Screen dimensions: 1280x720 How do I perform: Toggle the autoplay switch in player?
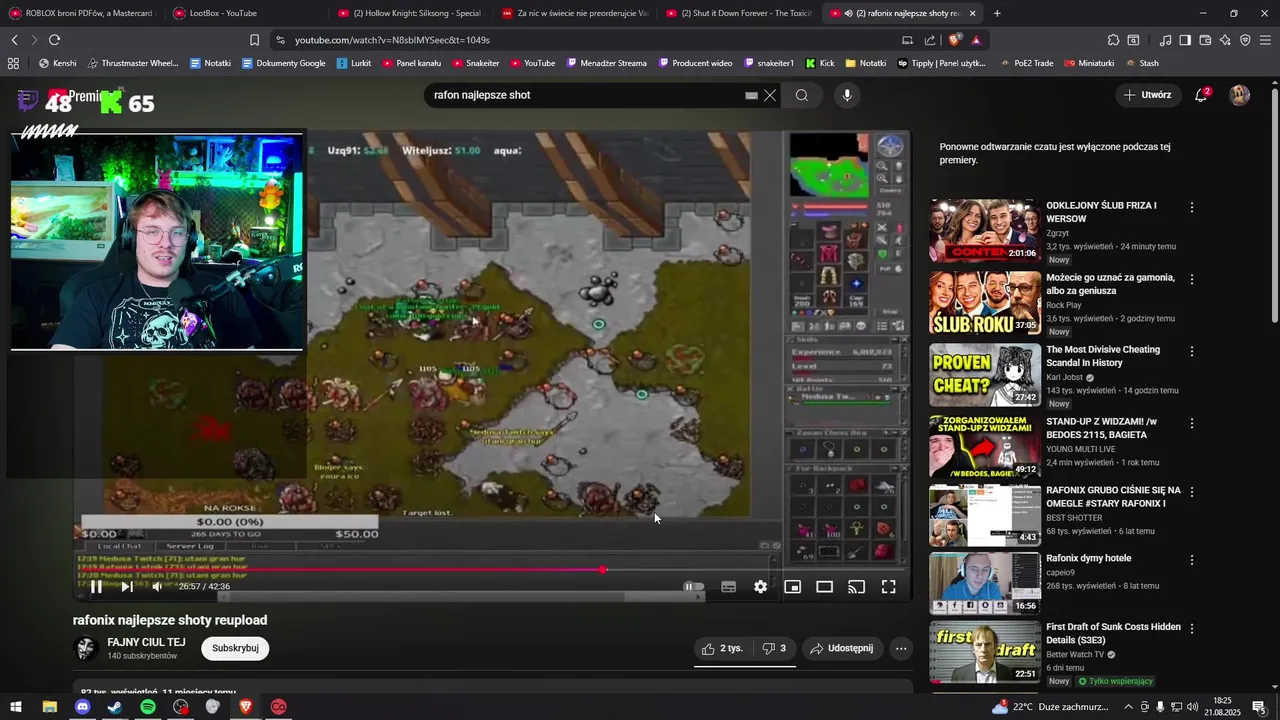(694, 587)
